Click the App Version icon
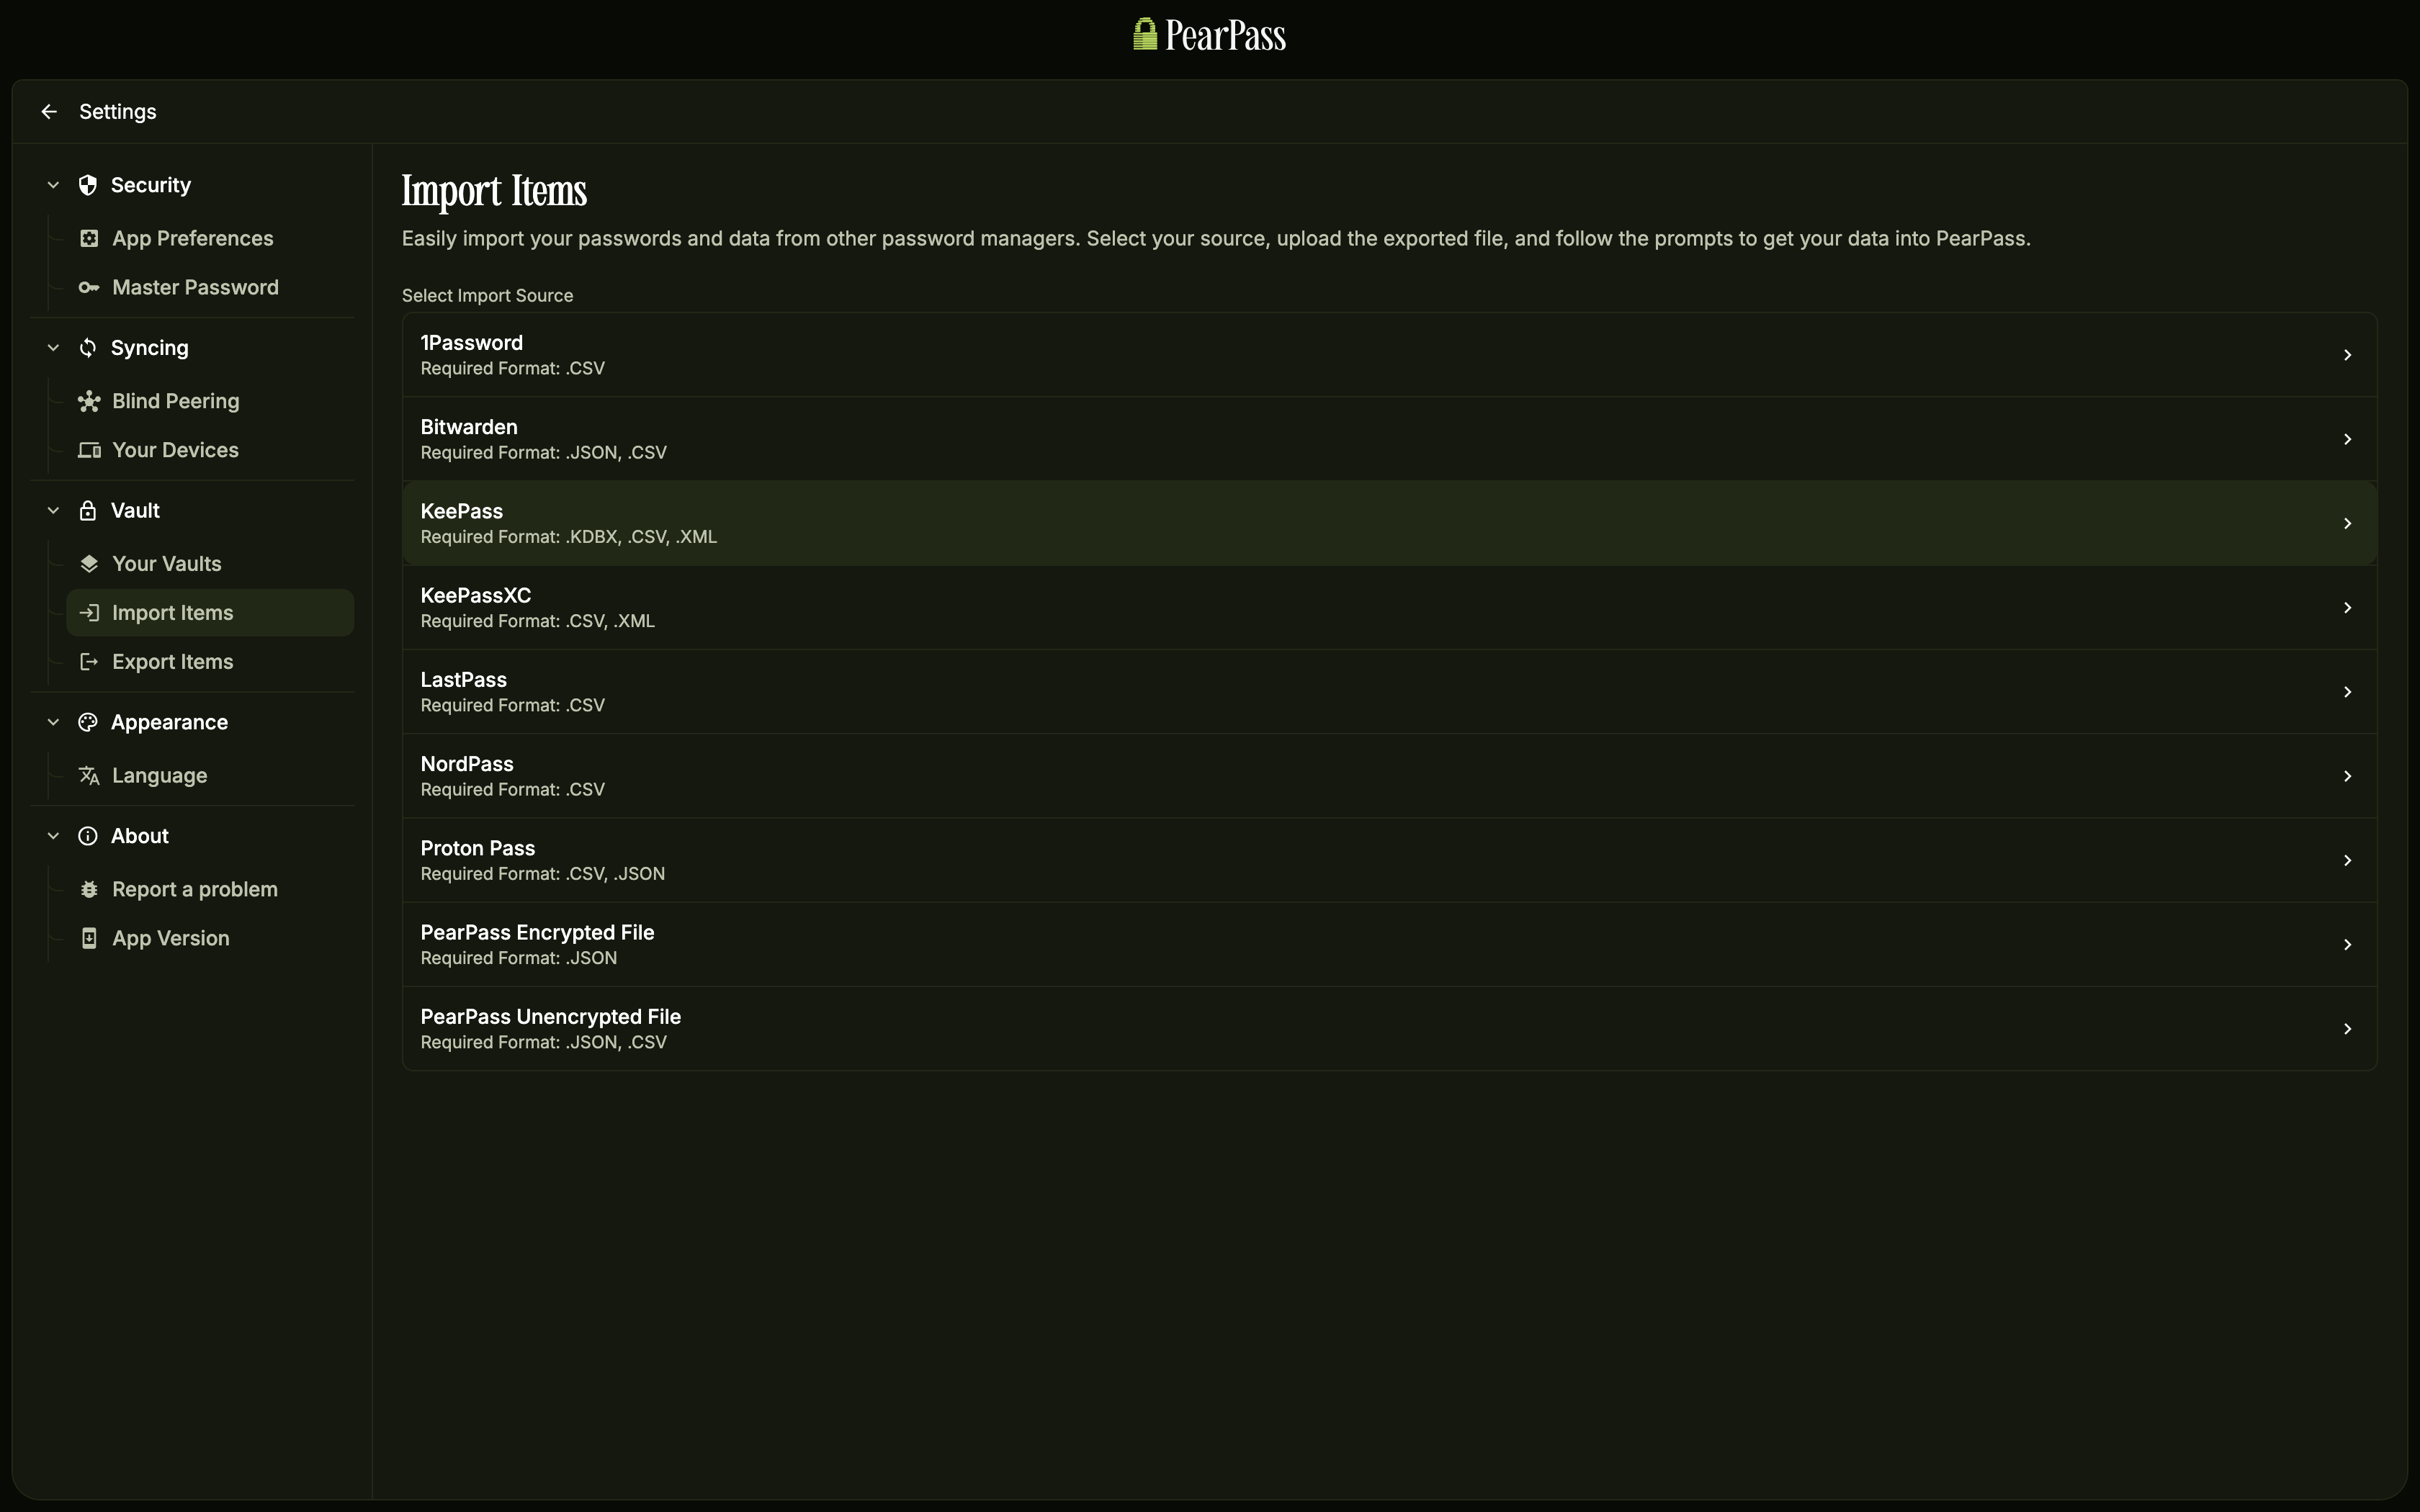 (x=89, y=938)
